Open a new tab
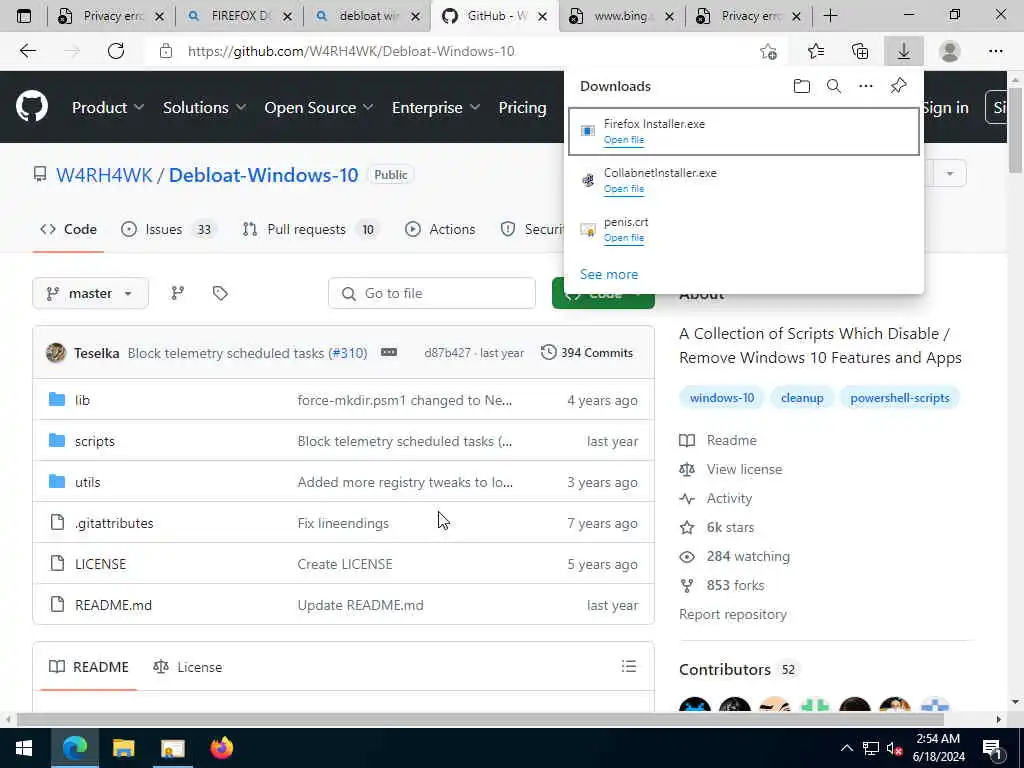 (830, 16)
